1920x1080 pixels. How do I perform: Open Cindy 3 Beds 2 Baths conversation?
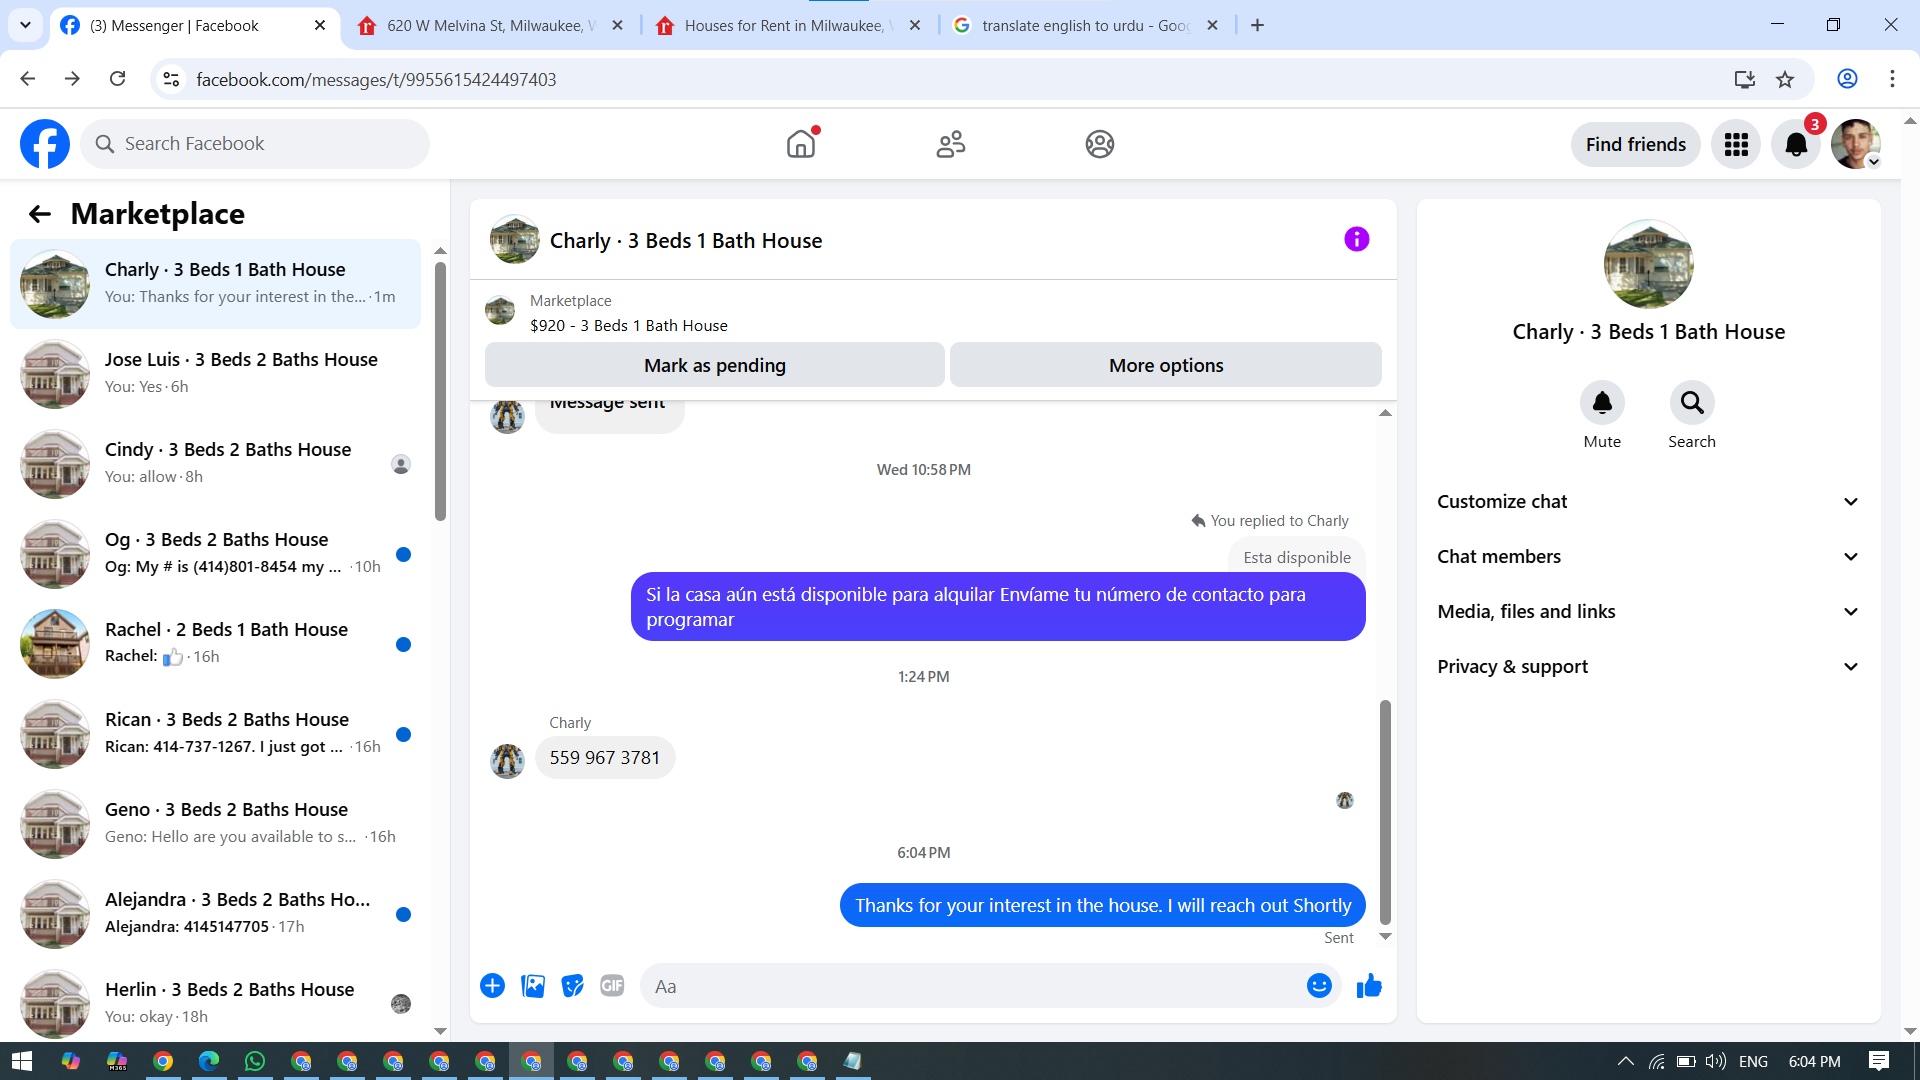click(215, 463)
